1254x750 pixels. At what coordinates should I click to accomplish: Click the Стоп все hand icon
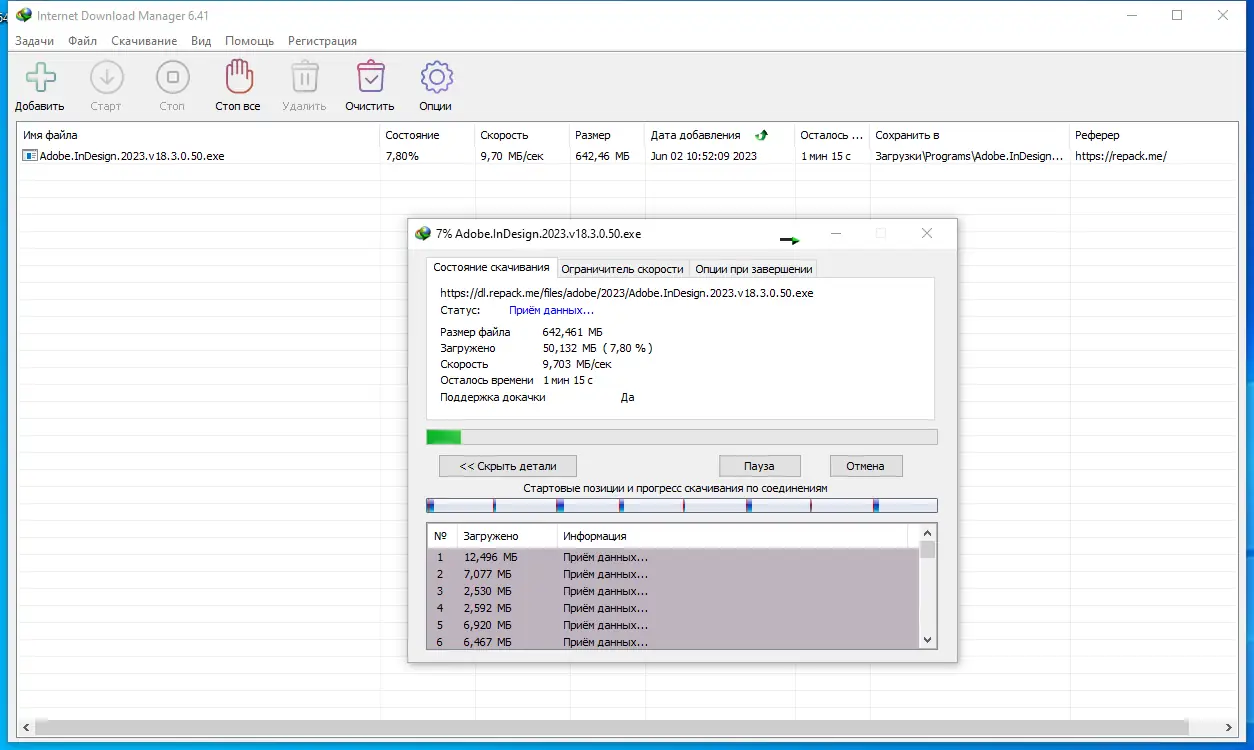(238, 77)
